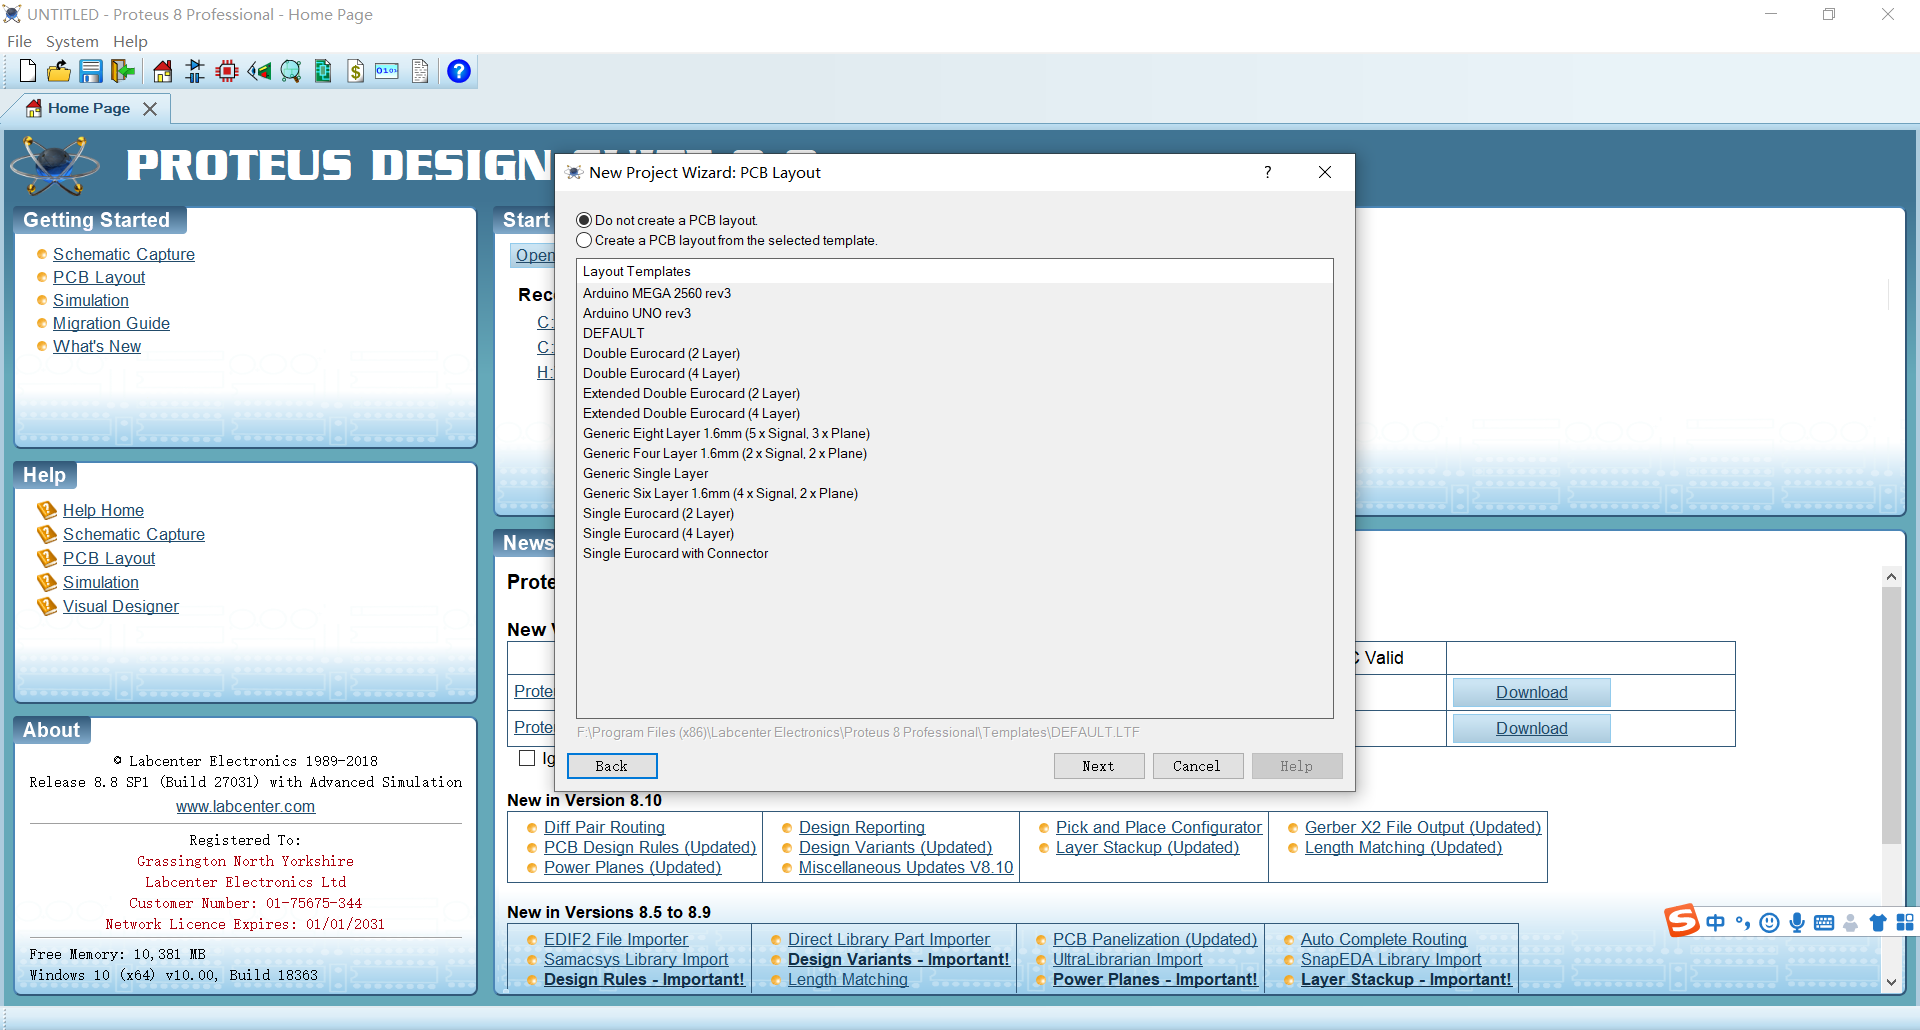Select the DEFAULT layout template

[955, 333]
